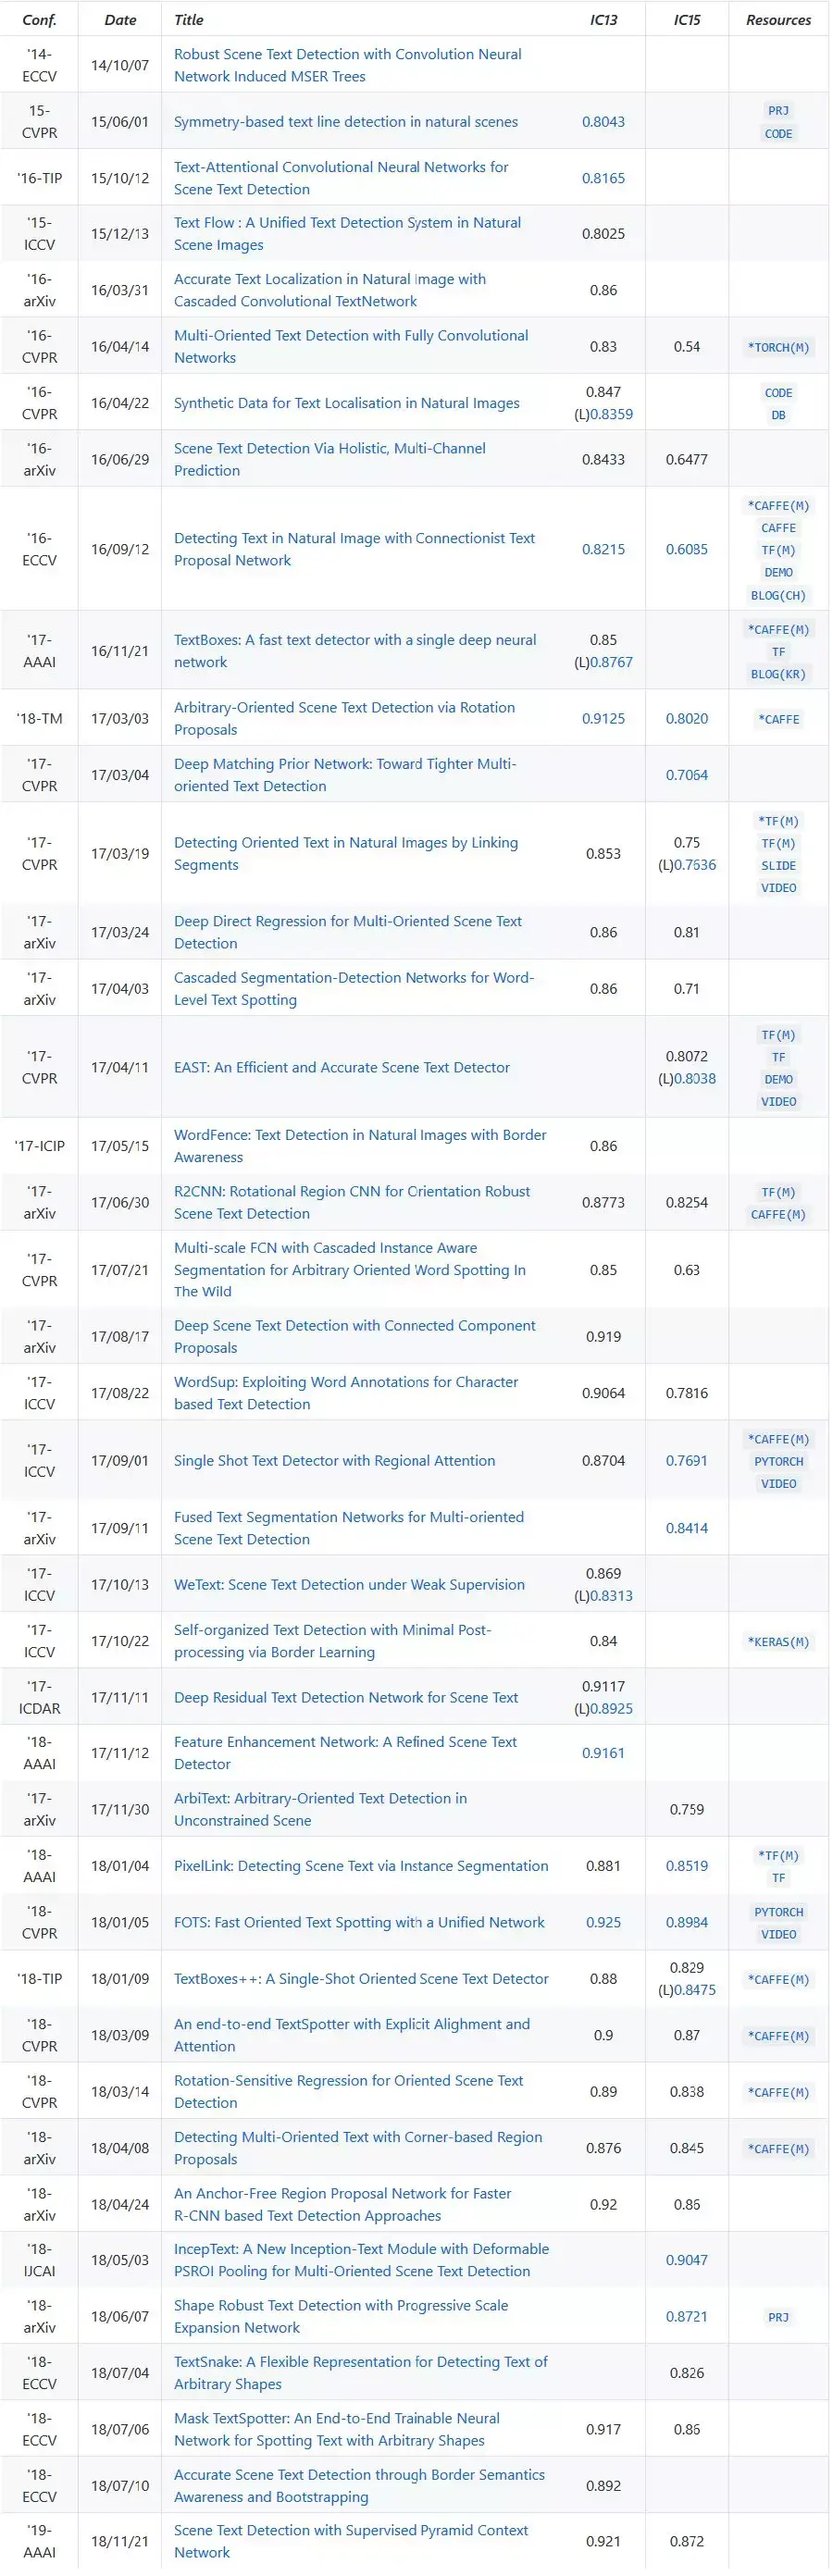Click the *TORCH(M) resource badge
Image resolution: width=833 pixels, height=2576 pixels.
[x=777, y=348]
